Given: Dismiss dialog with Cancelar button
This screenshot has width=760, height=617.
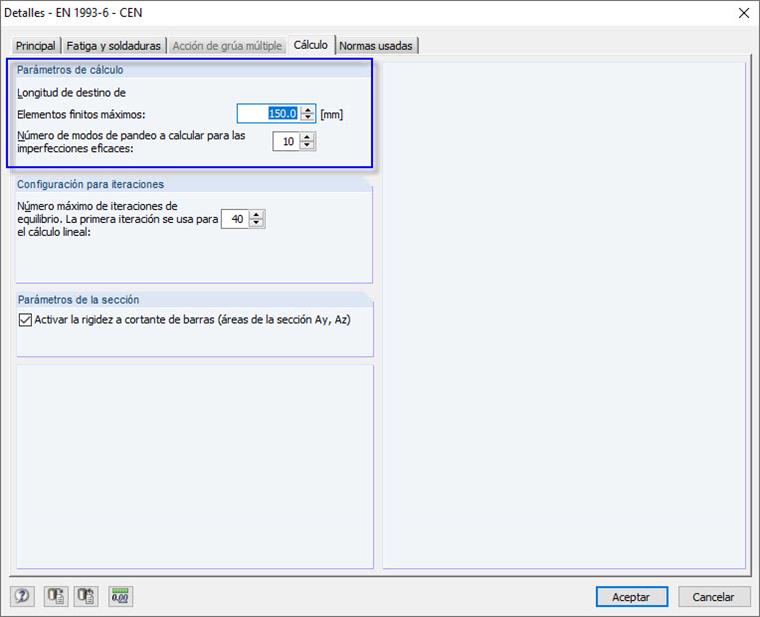Looking at the screenshot, I should pos(713,597).
